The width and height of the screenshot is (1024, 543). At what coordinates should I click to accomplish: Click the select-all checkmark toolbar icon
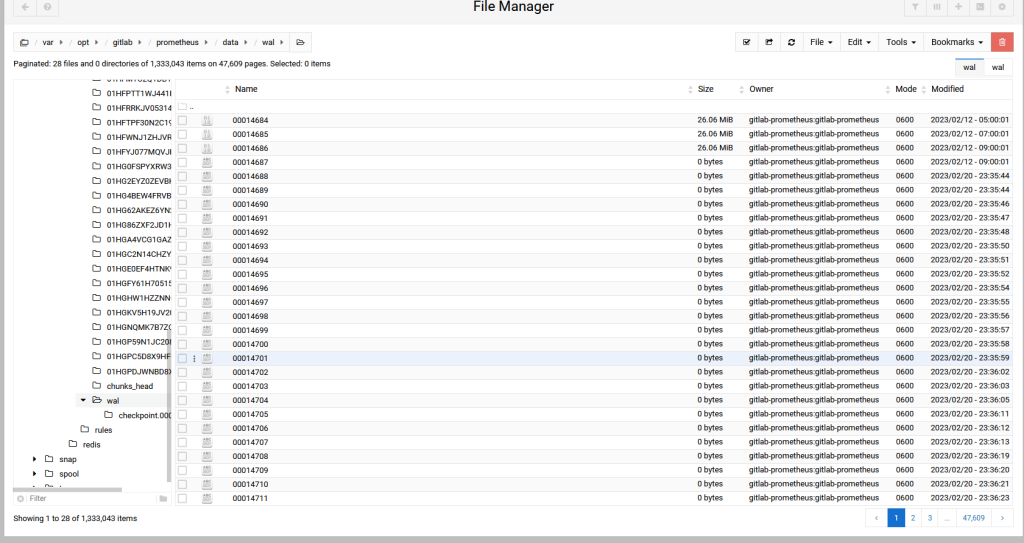746,42
